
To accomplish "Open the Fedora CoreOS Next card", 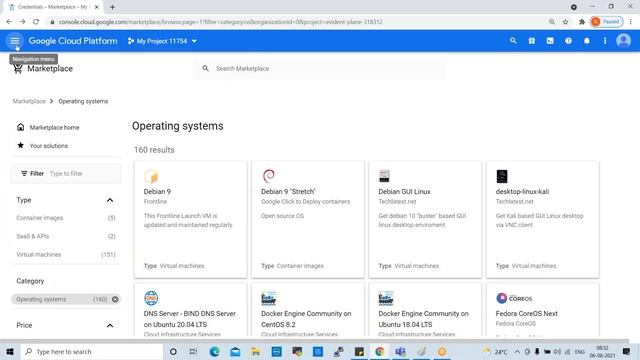I will coord(542,310).
